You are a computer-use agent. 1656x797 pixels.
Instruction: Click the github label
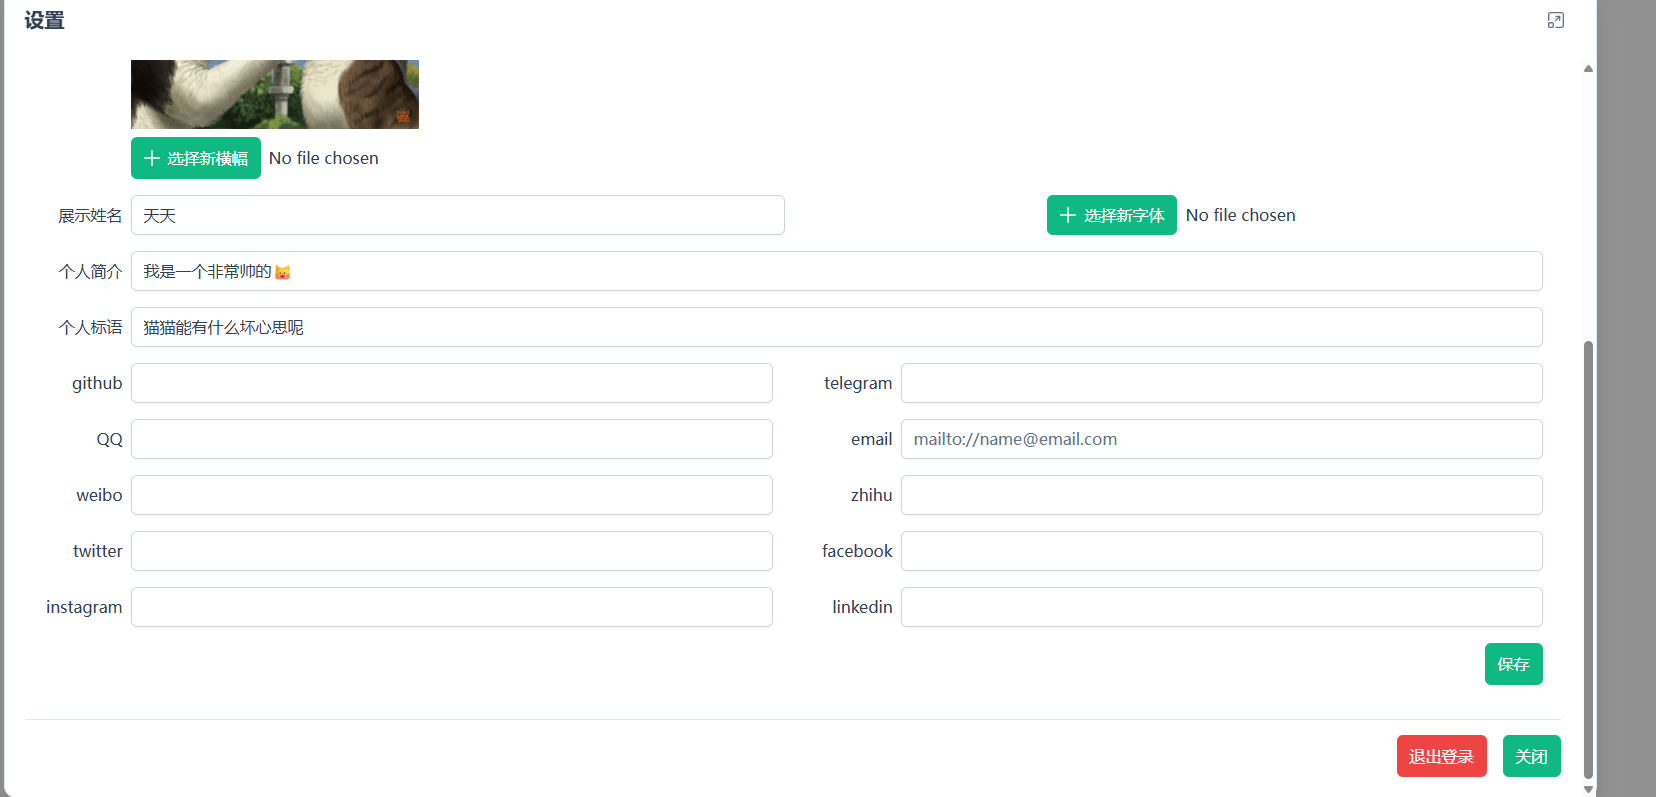coord(97,384)
